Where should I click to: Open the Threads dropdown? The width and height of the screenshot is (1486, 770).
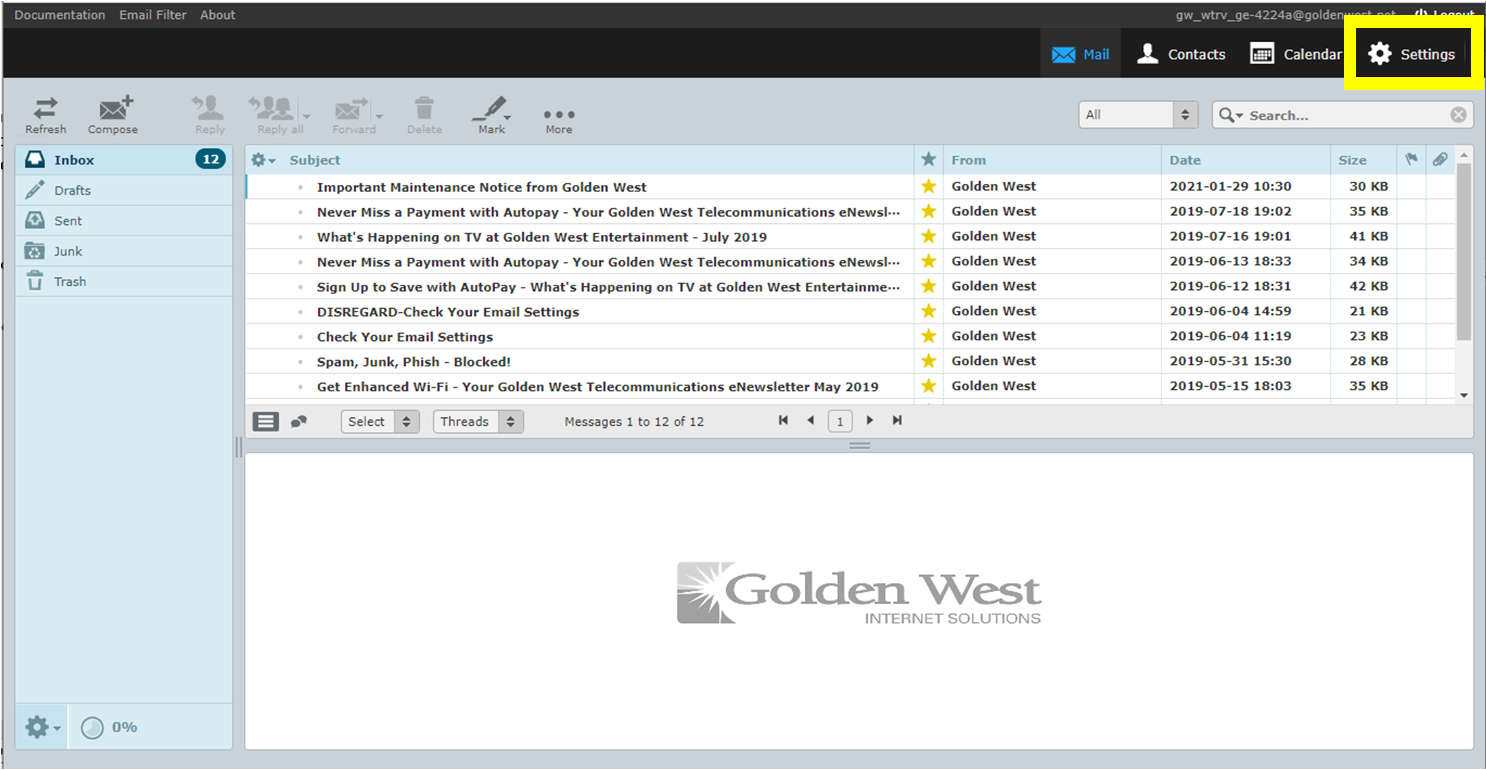tap(478, 422)
